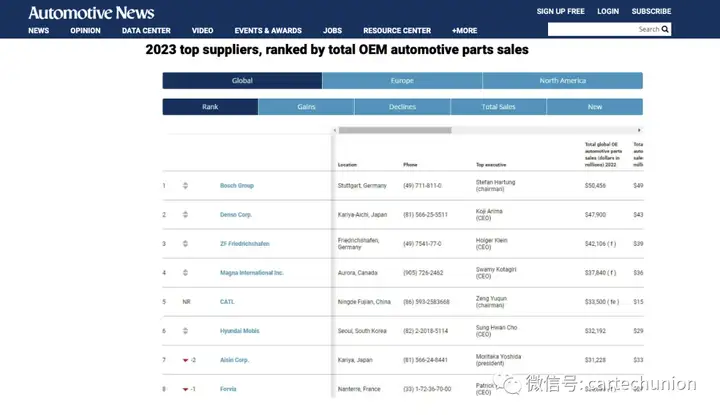720x415 pixels.
Task: Click the rank change icon for Bosch Group
Action: point(185,185)
